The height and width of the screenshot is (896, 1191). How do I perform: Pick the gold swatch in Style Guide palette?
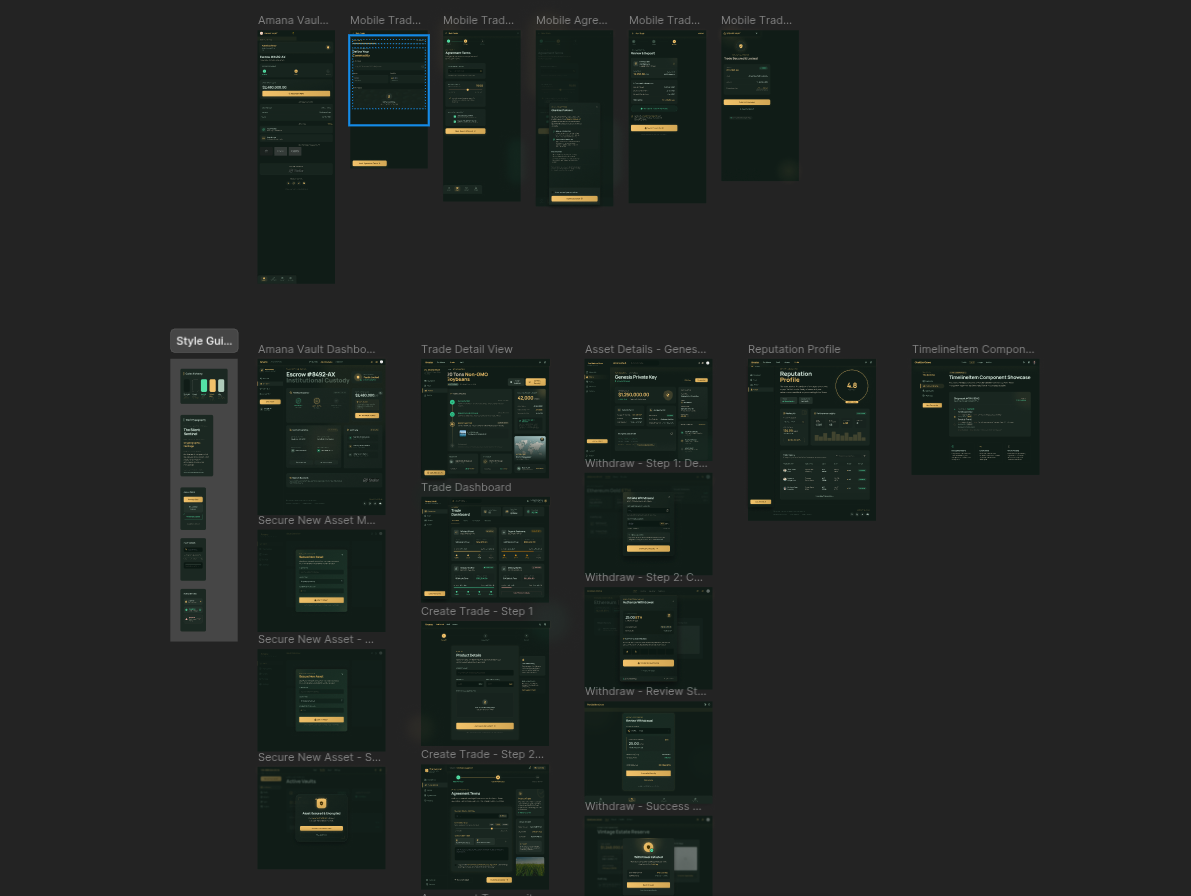pyautogui.click(x=213, y=386)
